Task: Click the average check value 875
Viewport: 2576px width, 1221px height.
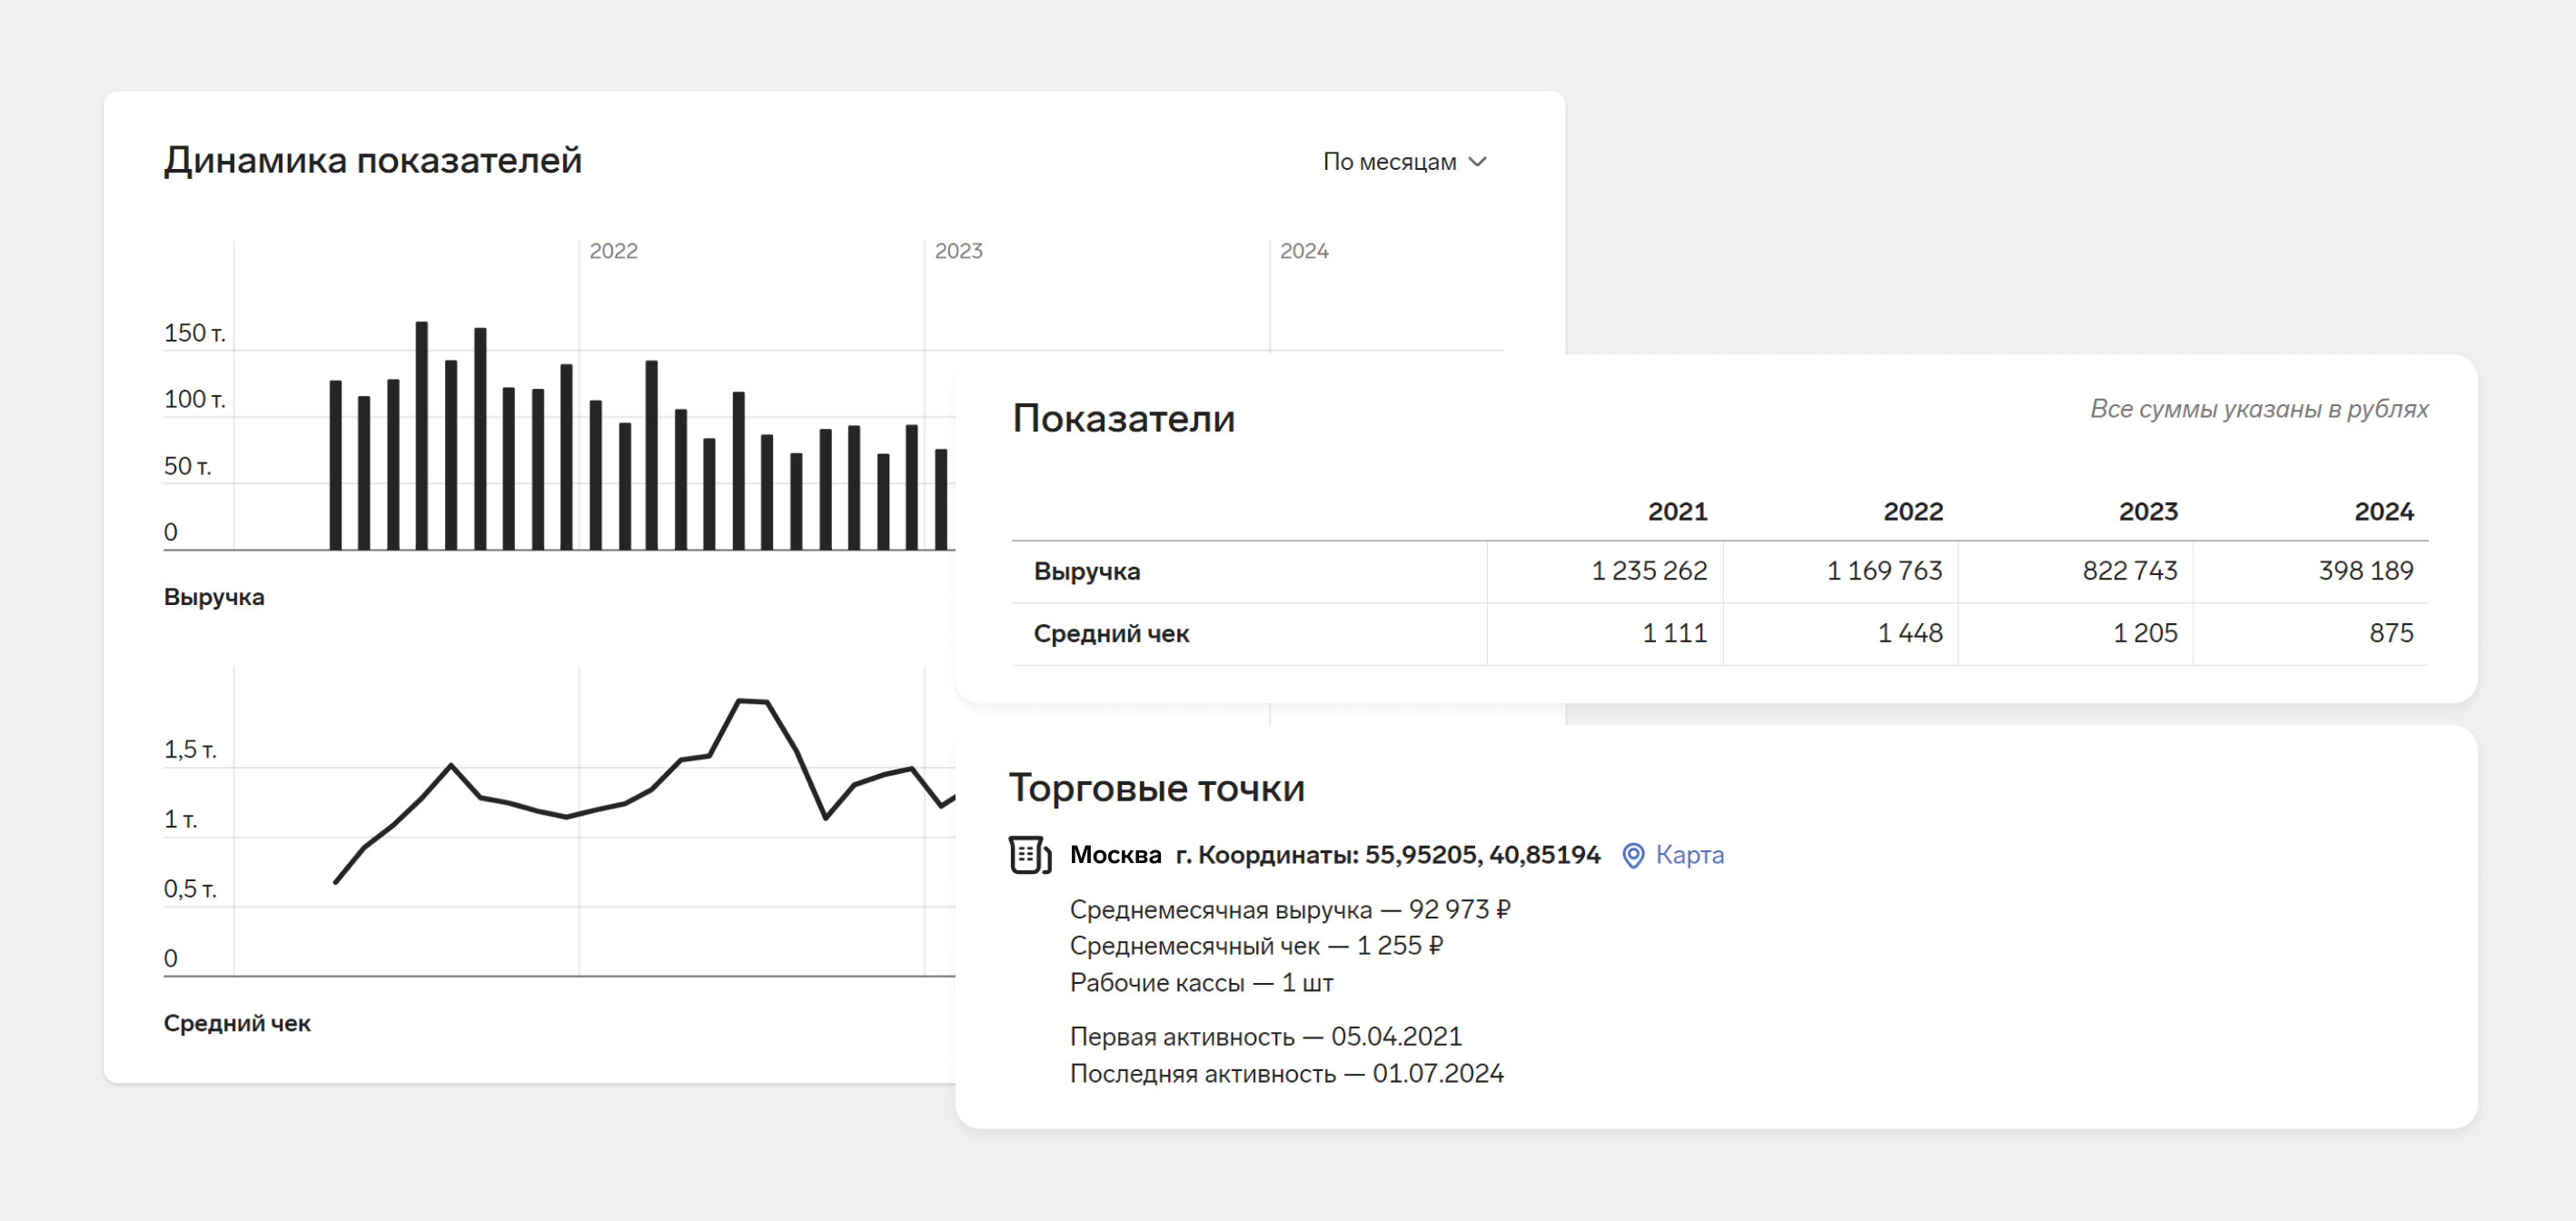Action: point(2391,633)
